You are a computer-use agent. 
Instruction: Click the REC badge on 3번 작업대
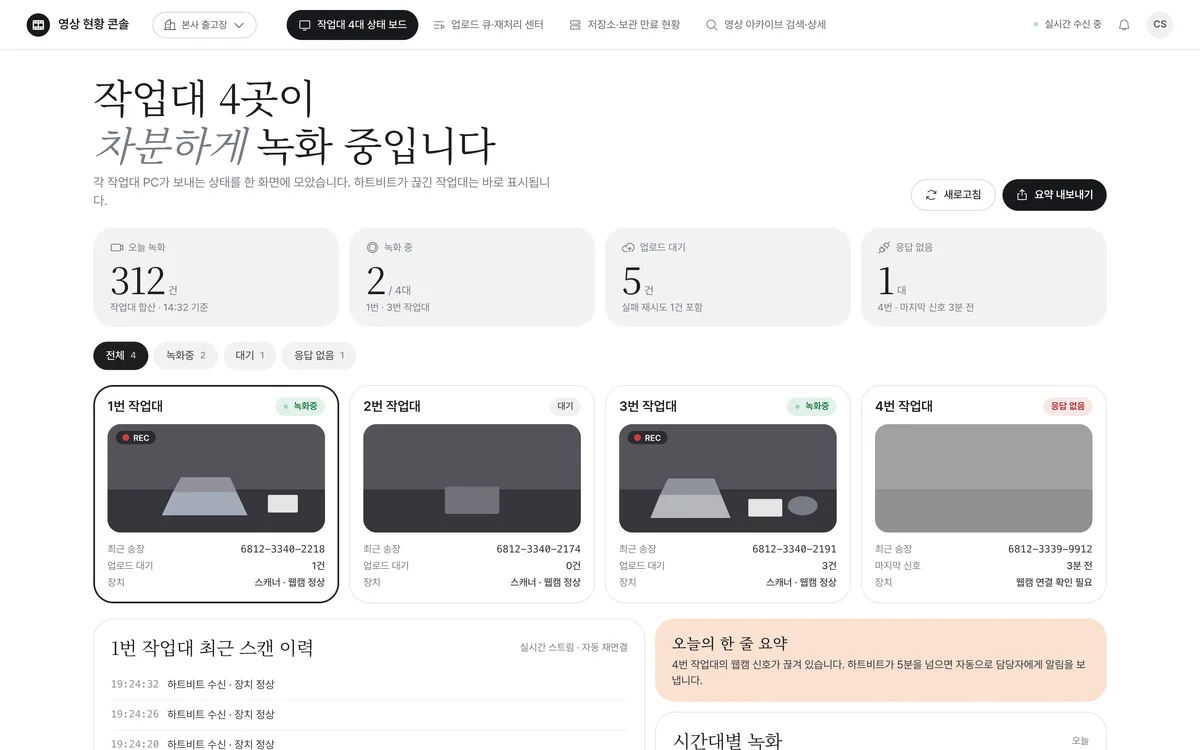pyautogui.click(x=647, y=438)
